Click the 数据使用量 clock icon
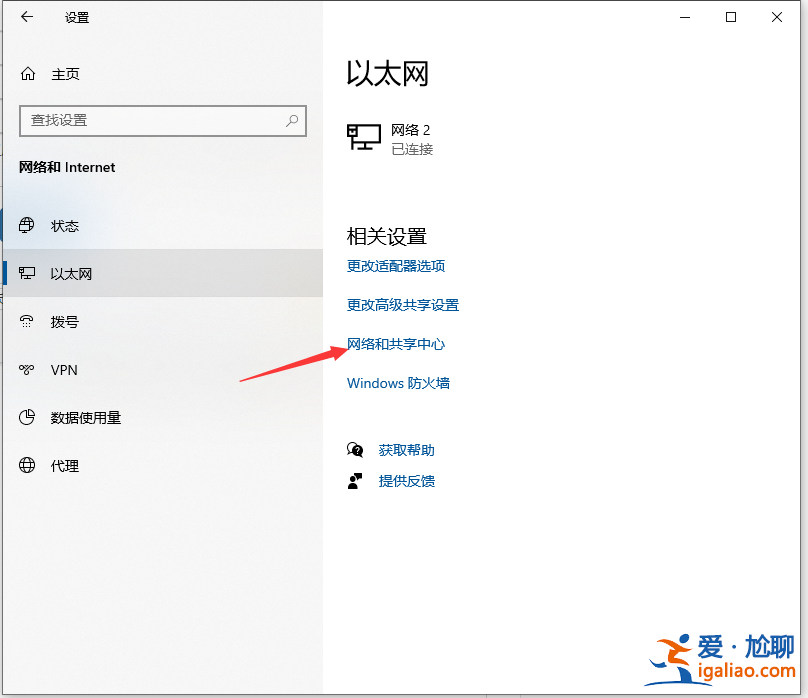The image size is (808, 698). [x=29, y=417]
